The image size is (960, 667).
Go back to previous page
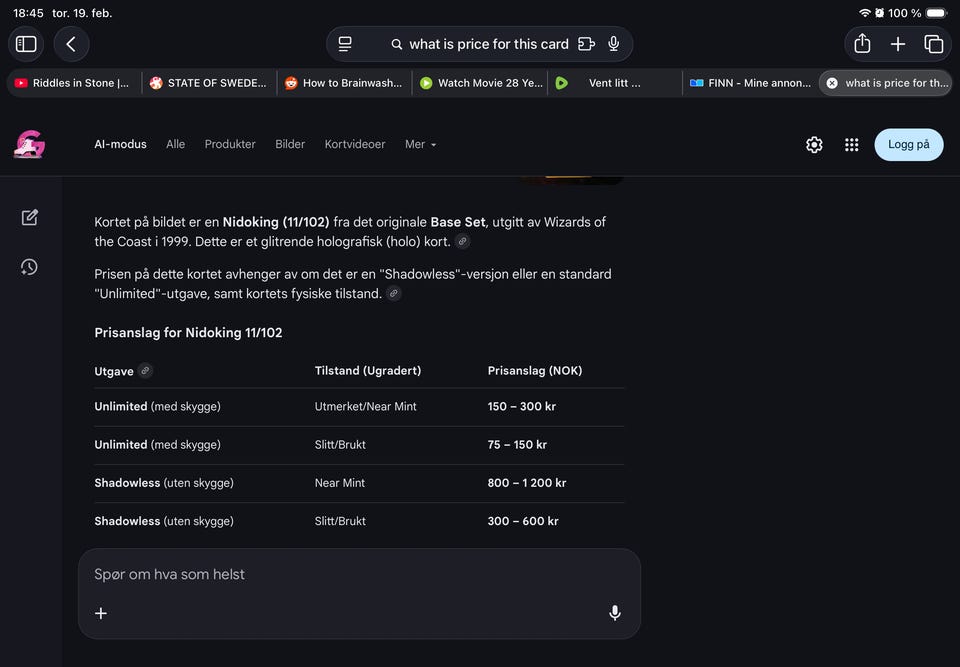71,44
